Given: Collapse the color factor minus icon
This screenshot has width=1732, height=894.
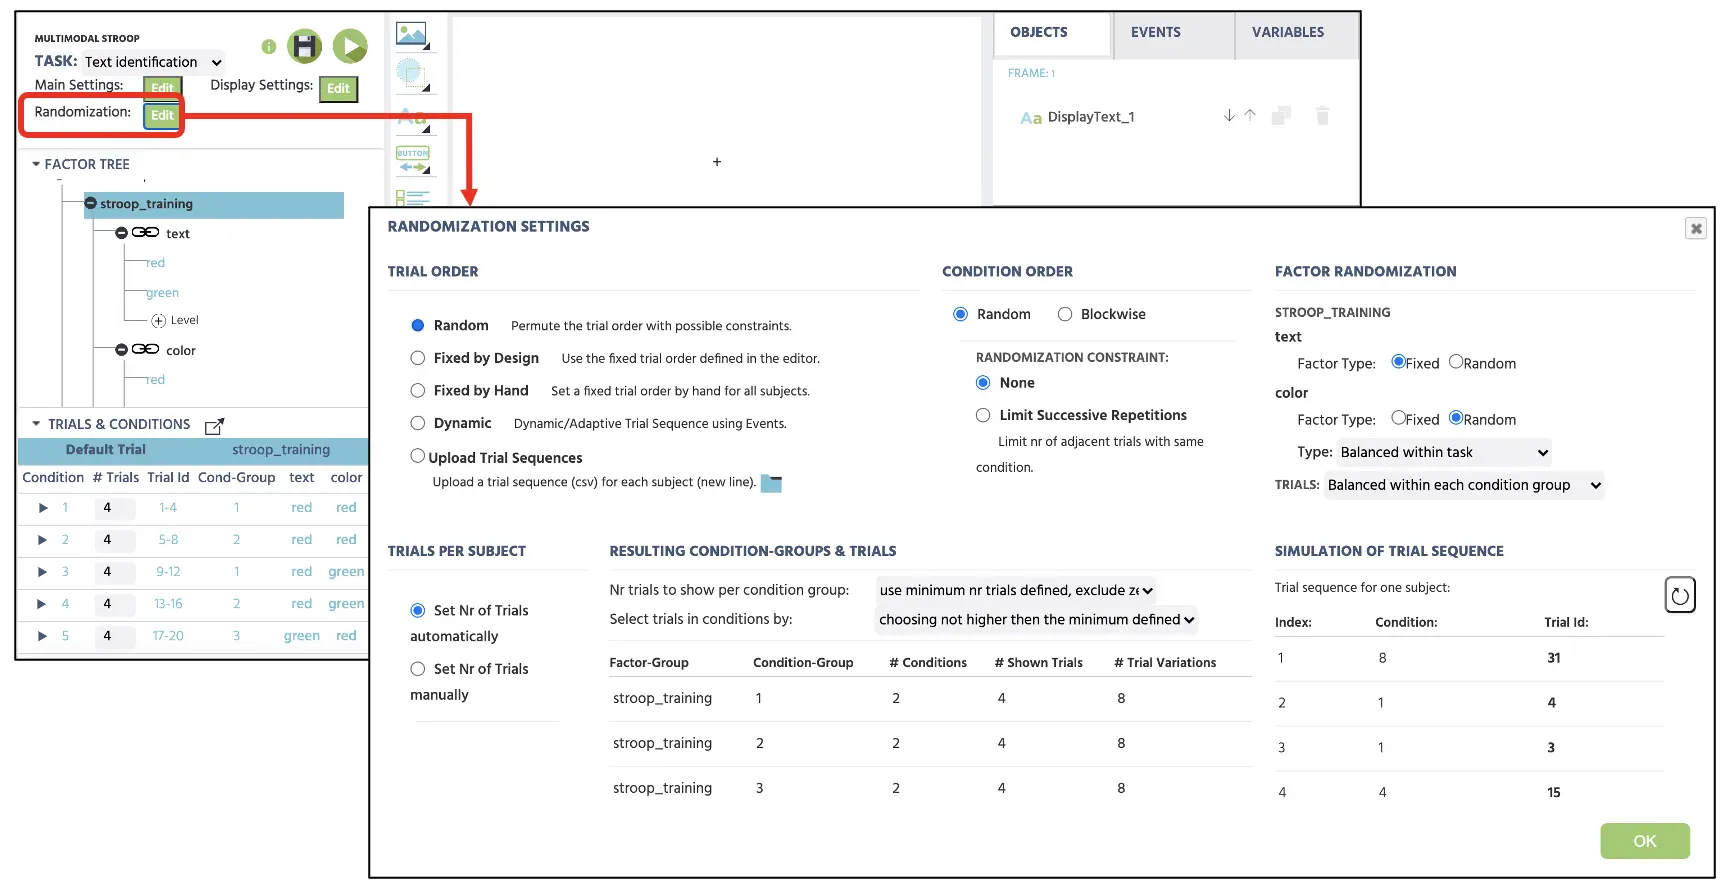Looking at the screenshot, I should 121,349.
